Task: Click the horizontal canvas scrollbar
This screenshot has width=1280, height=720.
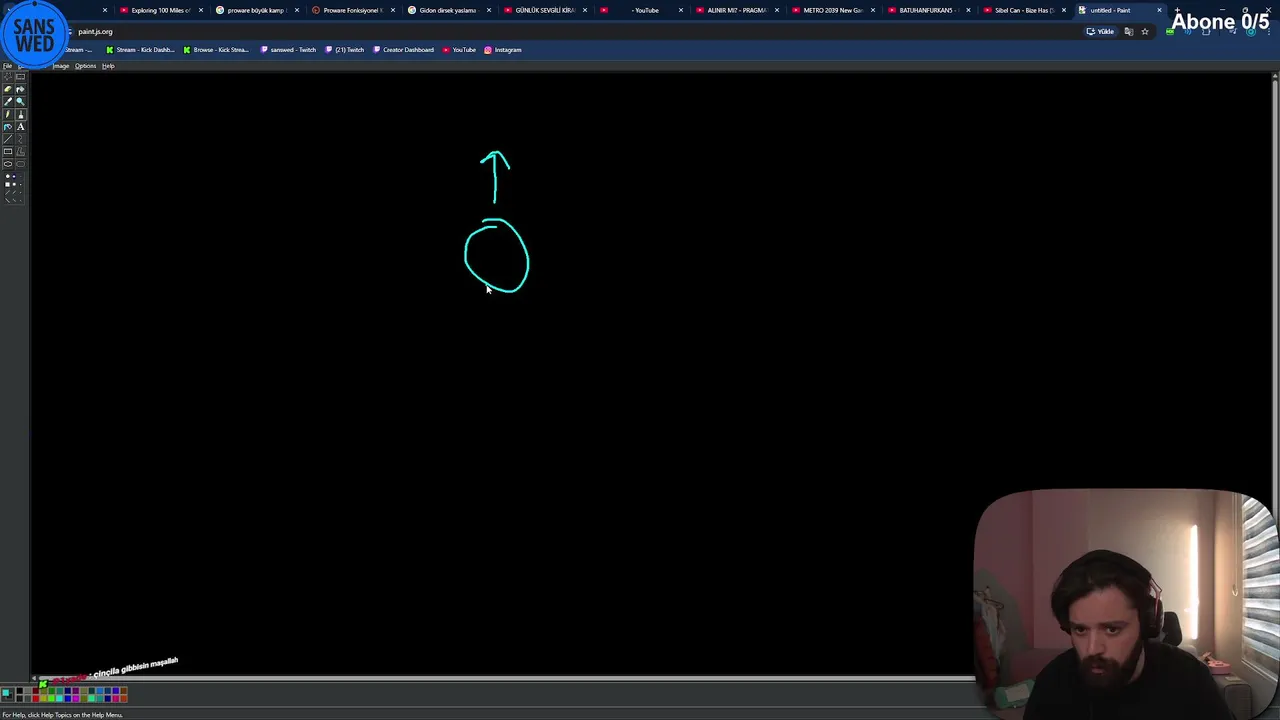Action: click(505, 678)
